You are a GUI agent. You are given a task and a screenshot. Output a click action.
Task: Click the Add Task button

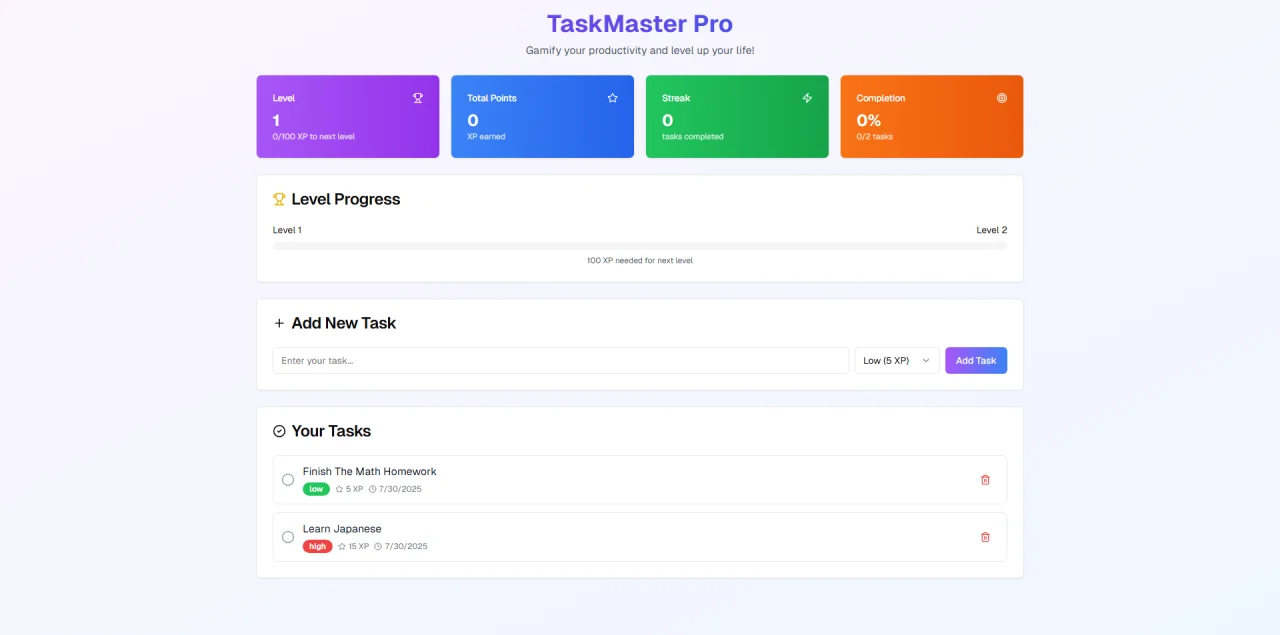tap(976, 360)
